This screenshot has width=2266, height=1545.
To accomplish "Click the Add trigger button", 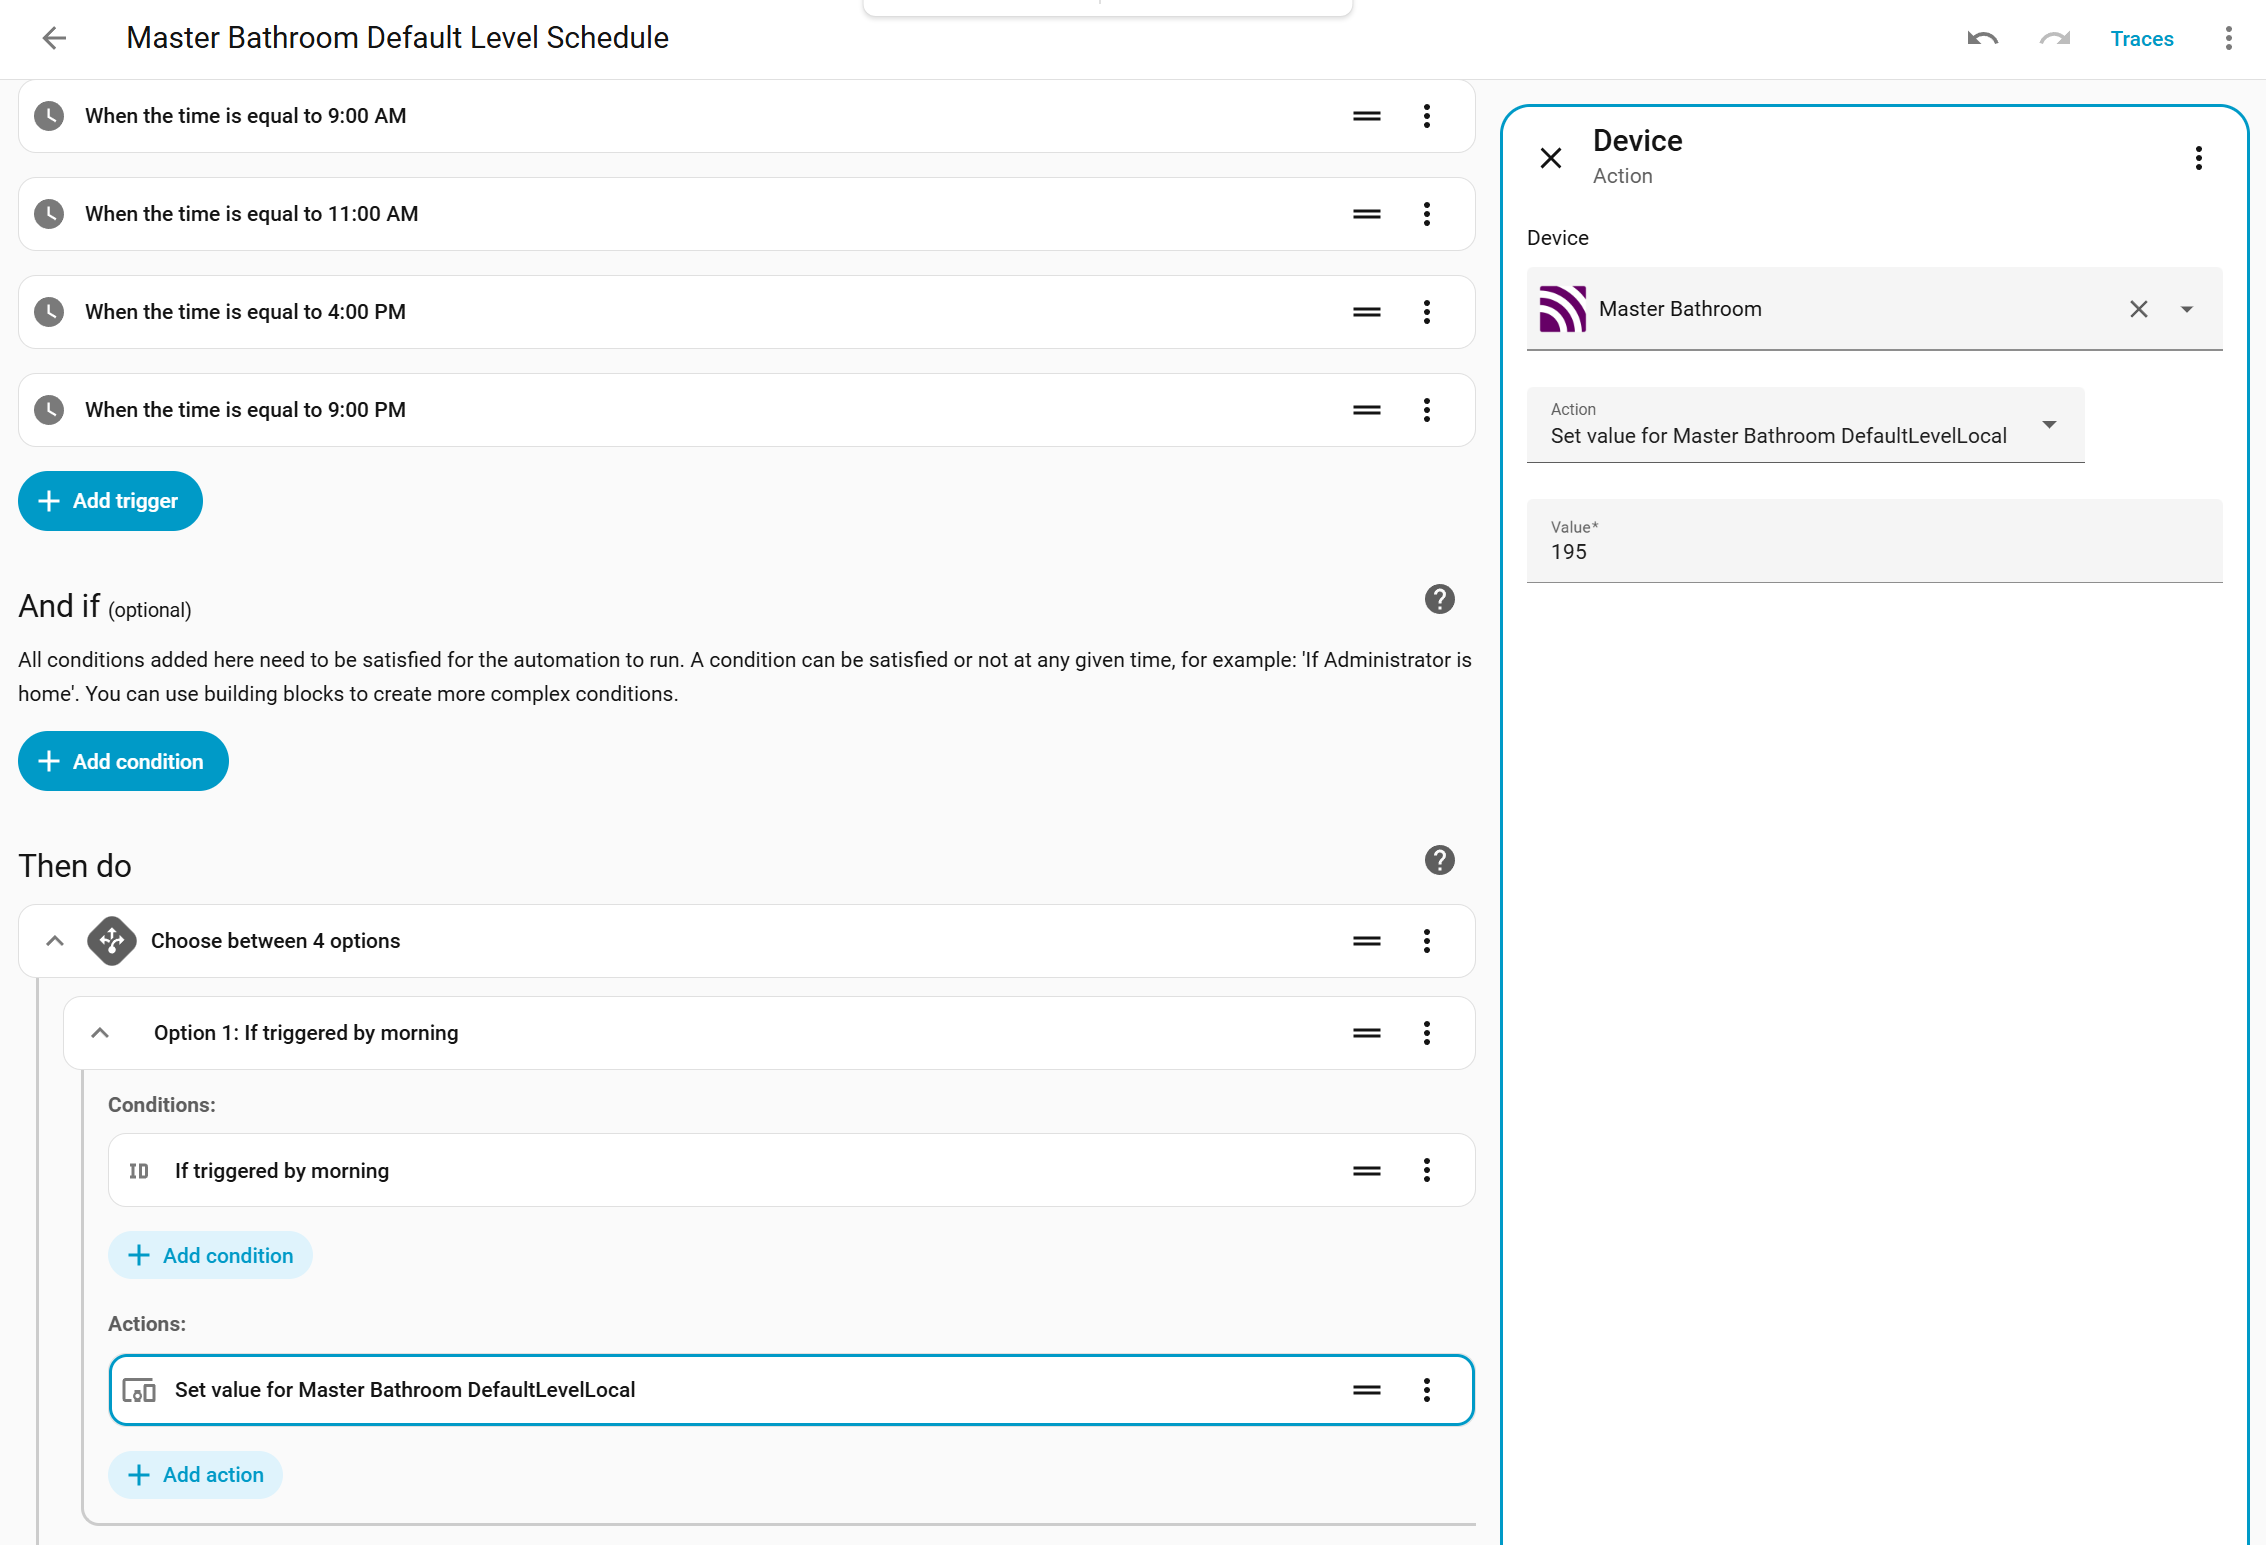I will tap(110, 501).
